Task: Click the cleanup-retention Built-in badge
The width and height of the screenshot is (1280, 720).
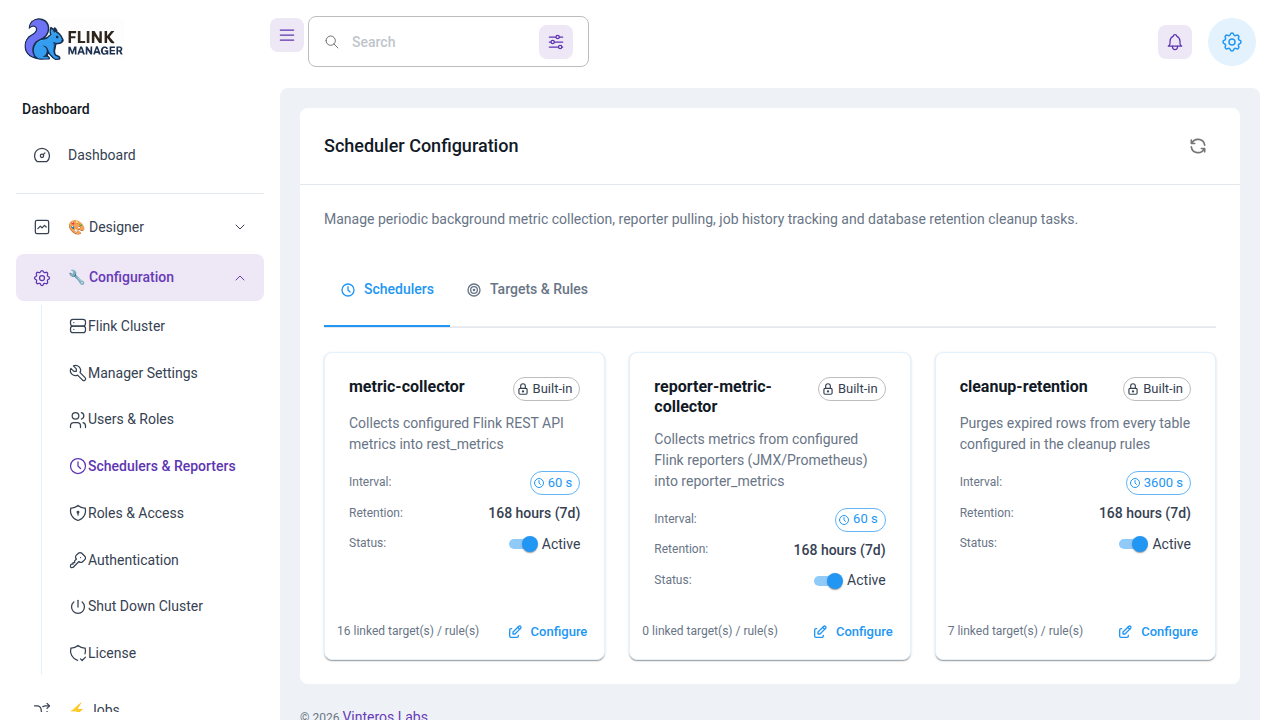Action: [1157, 389]
